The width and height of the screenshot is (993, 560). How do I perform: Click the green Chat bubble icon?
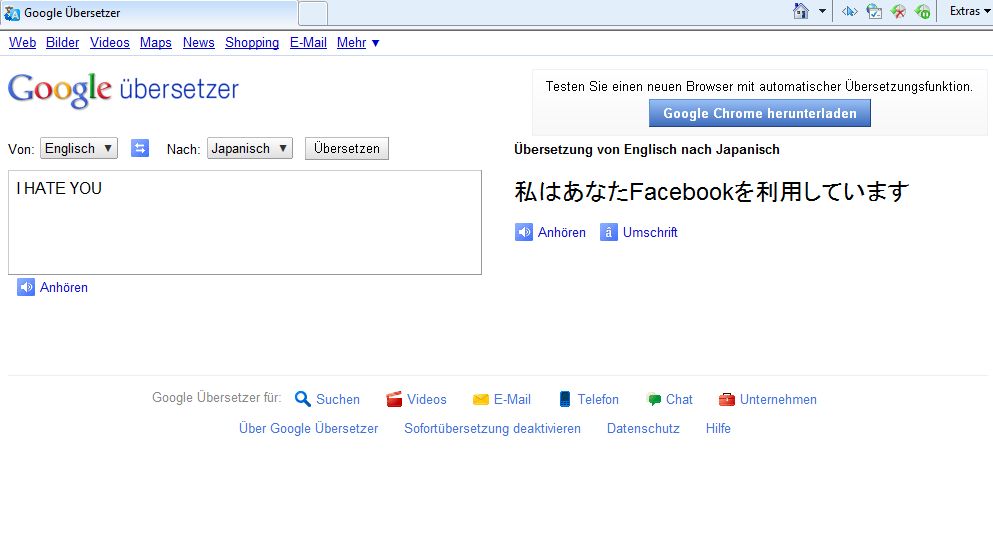pyautogui.click(x=654, y=400)
